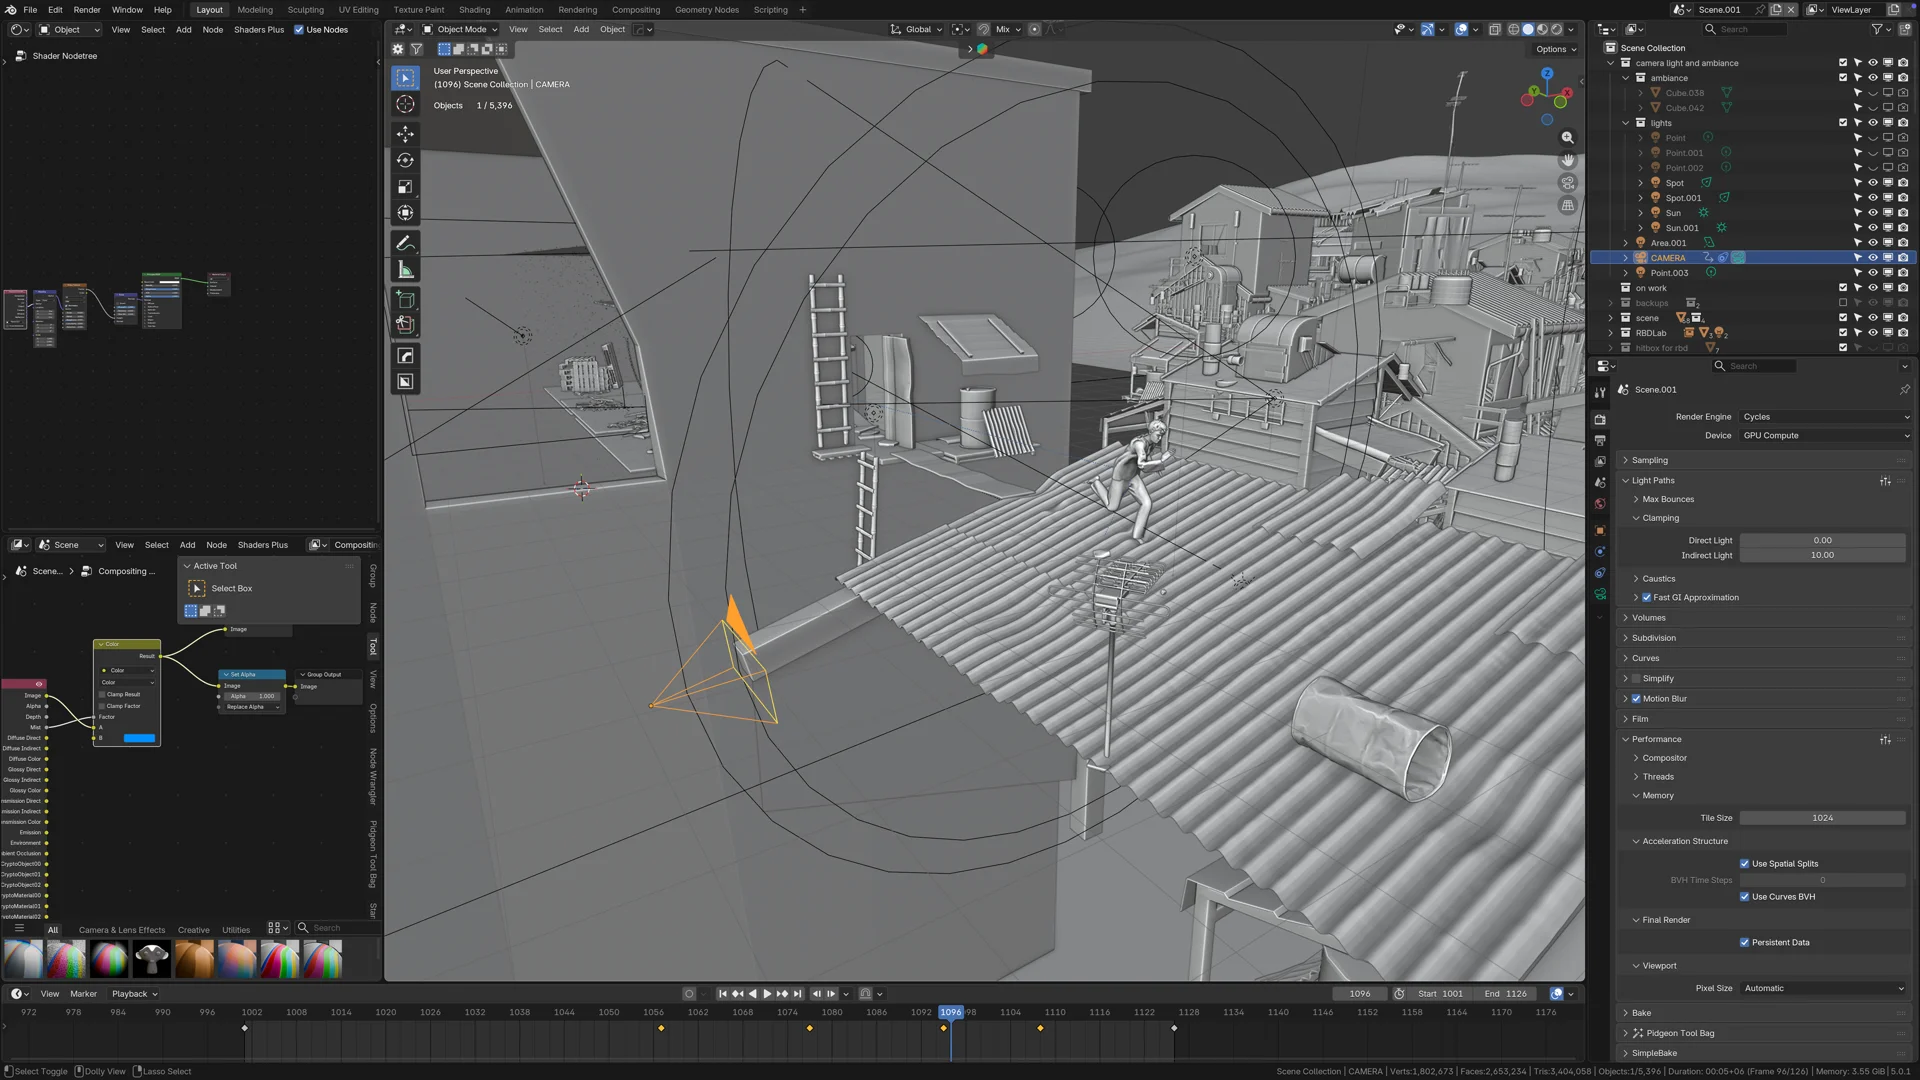Select the 3D Cursor tool
The height and width of the screenshot is (1080, 1920).
[405, 104]
